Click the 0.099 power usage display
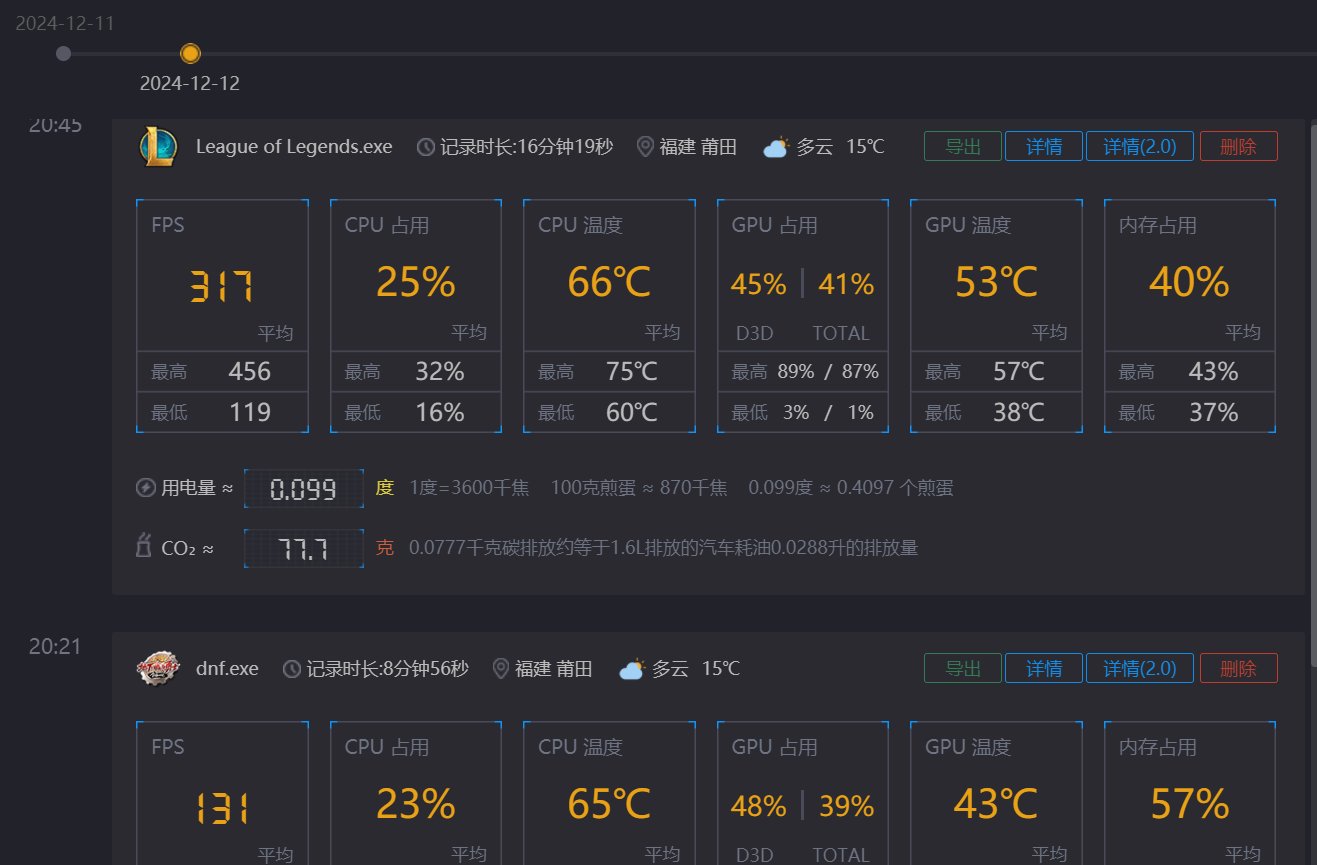The image size is (1317, 865). (303, 489)
